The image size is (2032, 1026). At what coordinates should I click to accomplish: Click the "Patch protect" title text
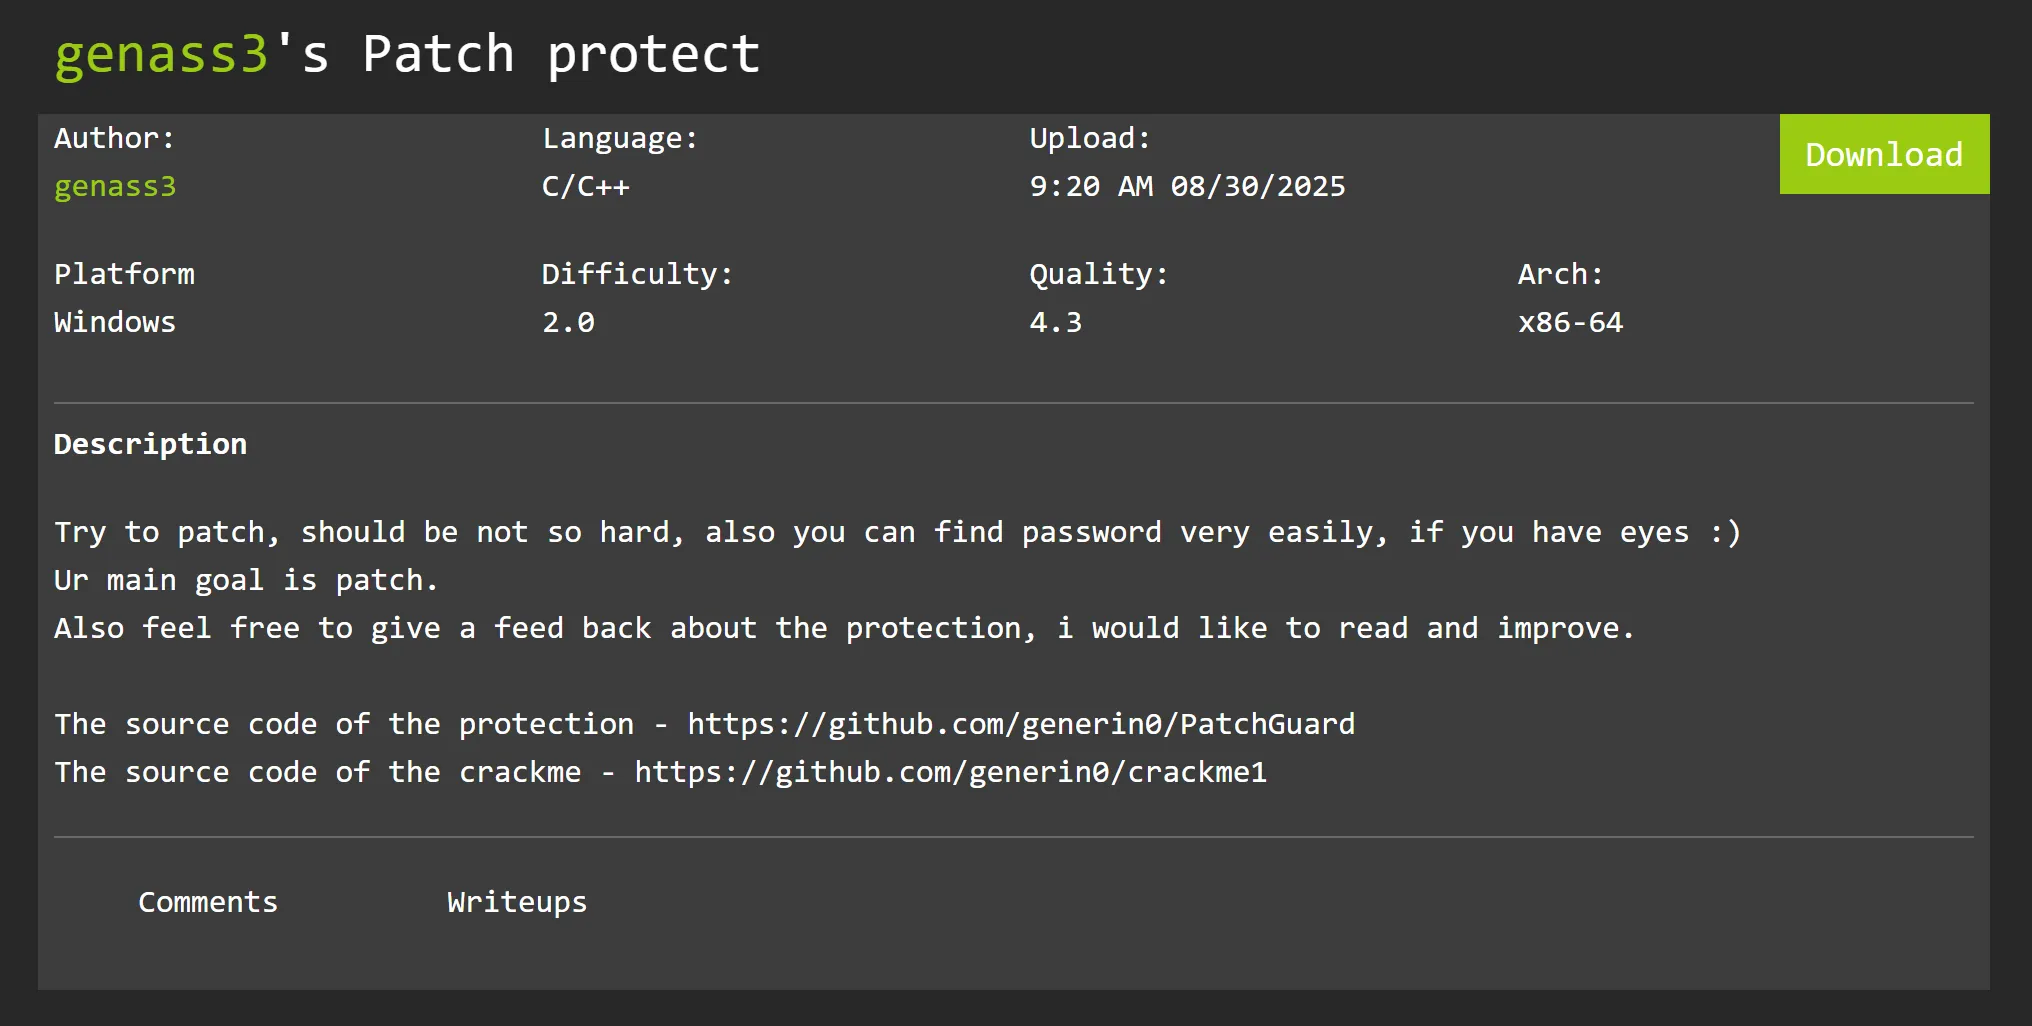tap(560, 54)
